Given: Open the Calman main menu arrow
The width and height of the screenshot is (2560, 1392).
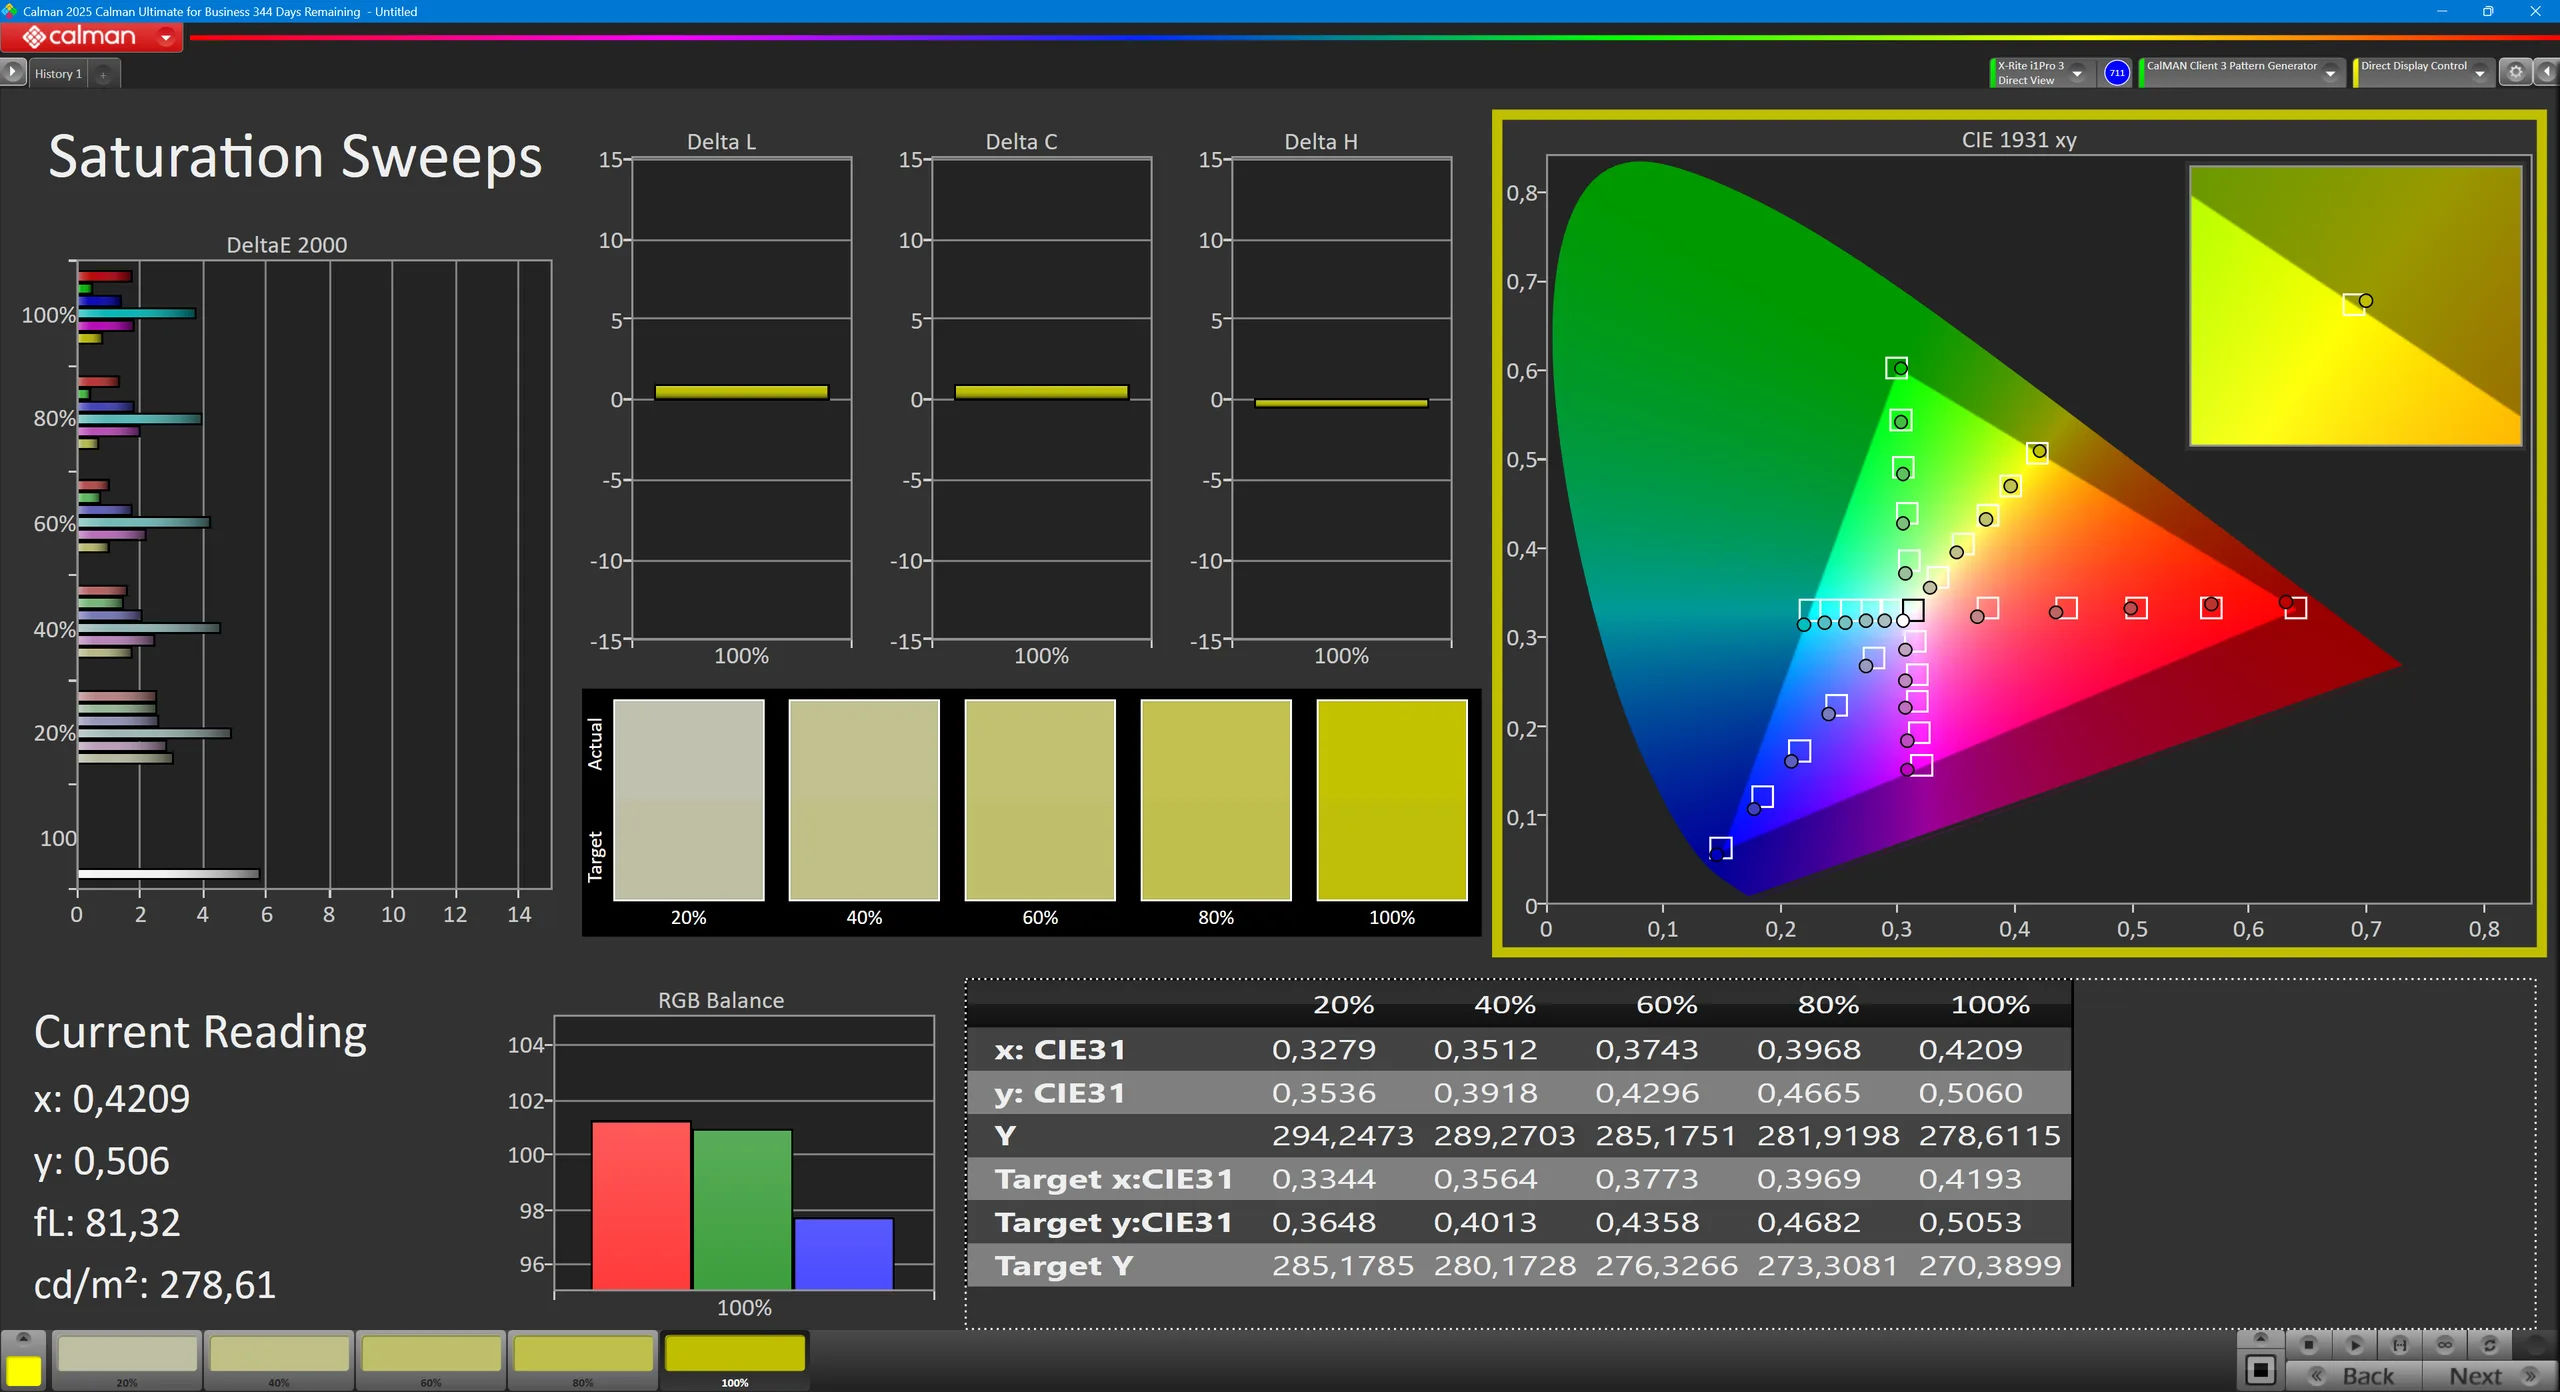Looking at the screenshot, I should tap(166, 38).
